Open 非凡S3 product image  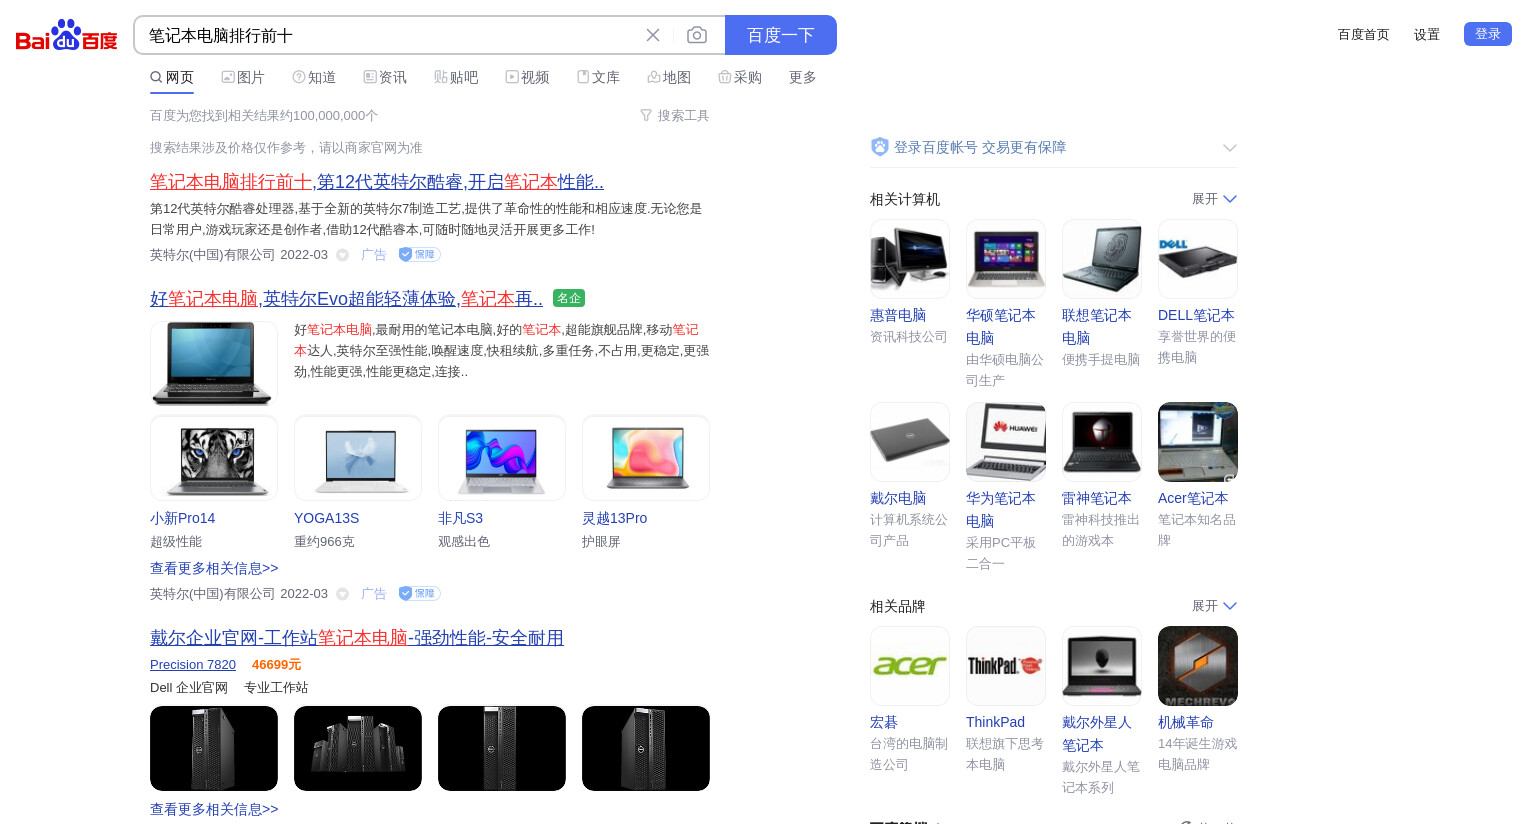tap(502, 458)
